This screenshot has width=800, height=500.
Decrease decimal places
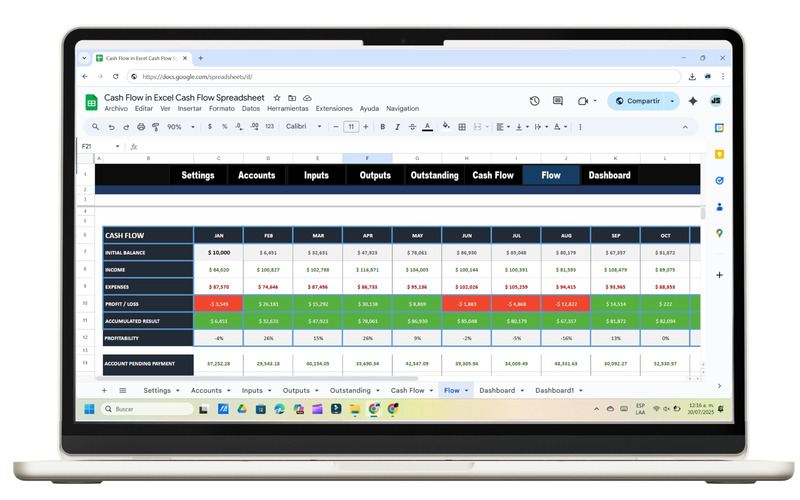point(239,127)
